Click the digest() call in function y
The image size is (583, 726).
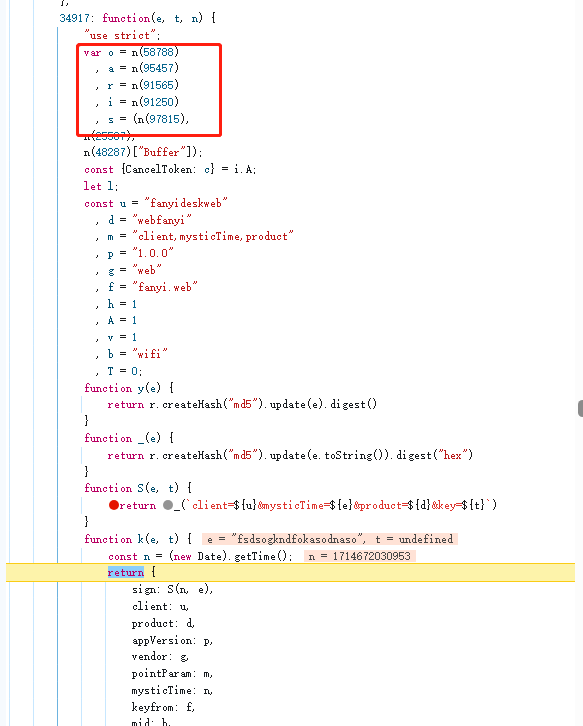[x=352, y=404]
